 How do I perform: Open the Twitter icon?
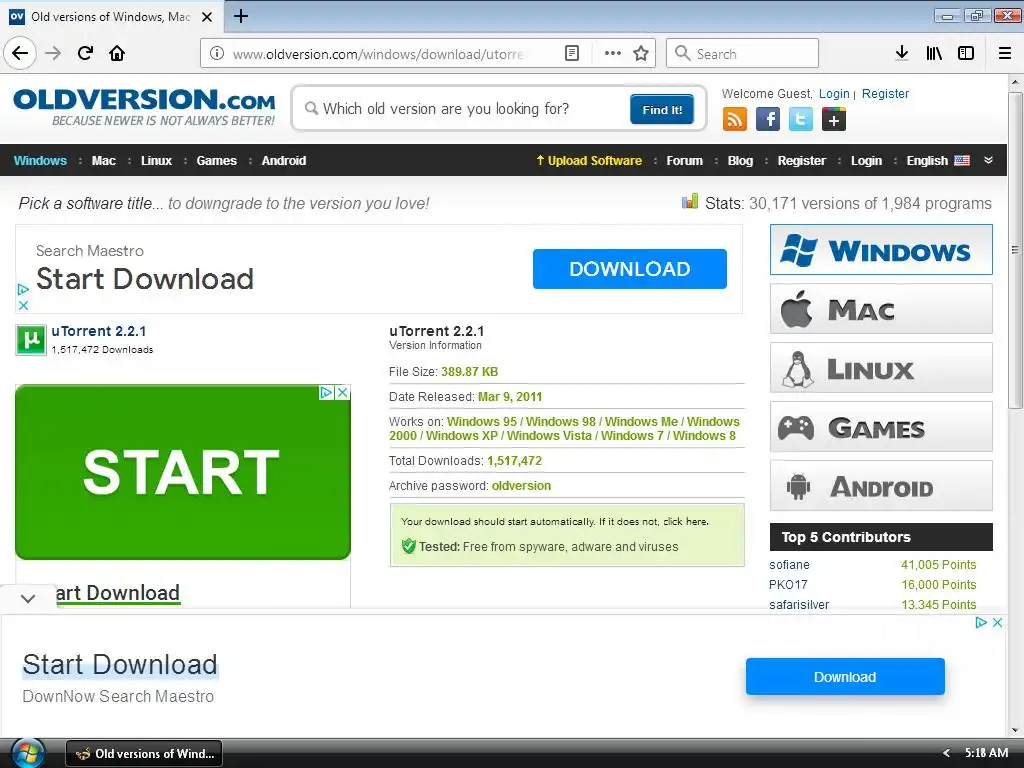pyautogui.click(x=801, y=120)
